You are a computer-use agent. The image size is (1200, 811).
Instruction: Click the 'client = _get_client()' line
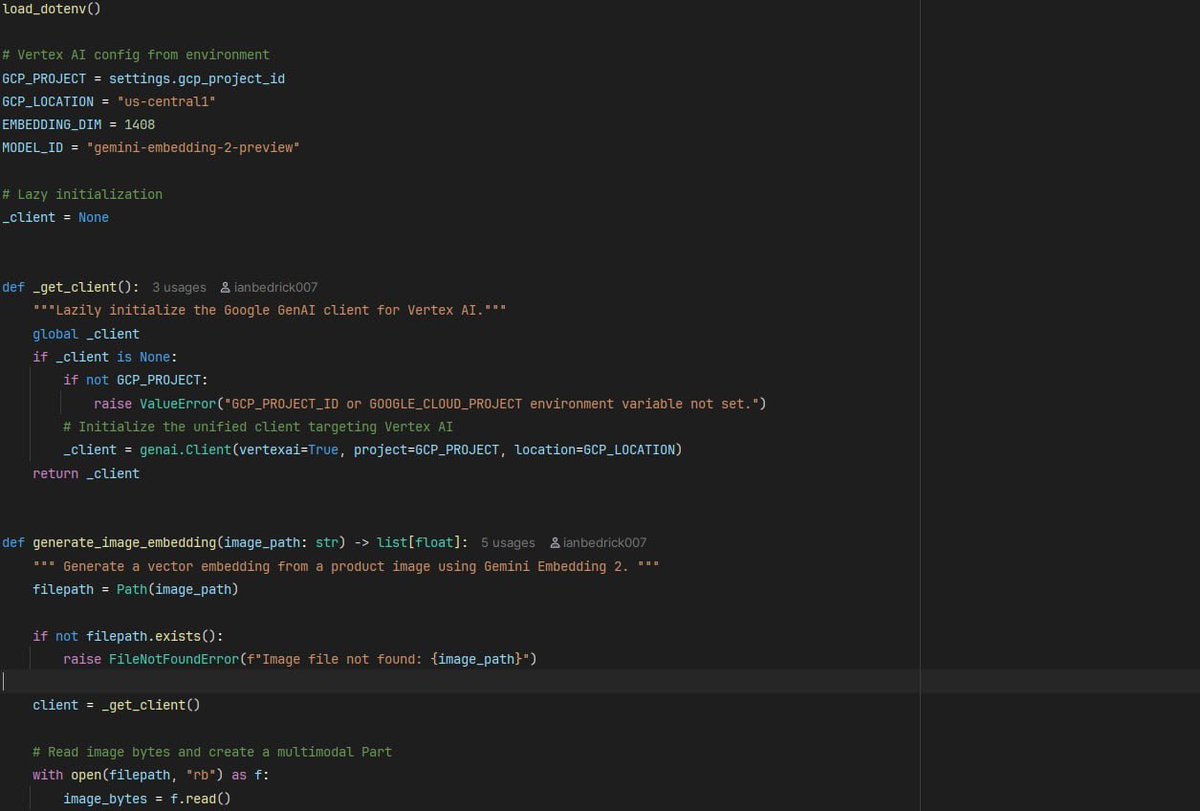coord(117,705)
